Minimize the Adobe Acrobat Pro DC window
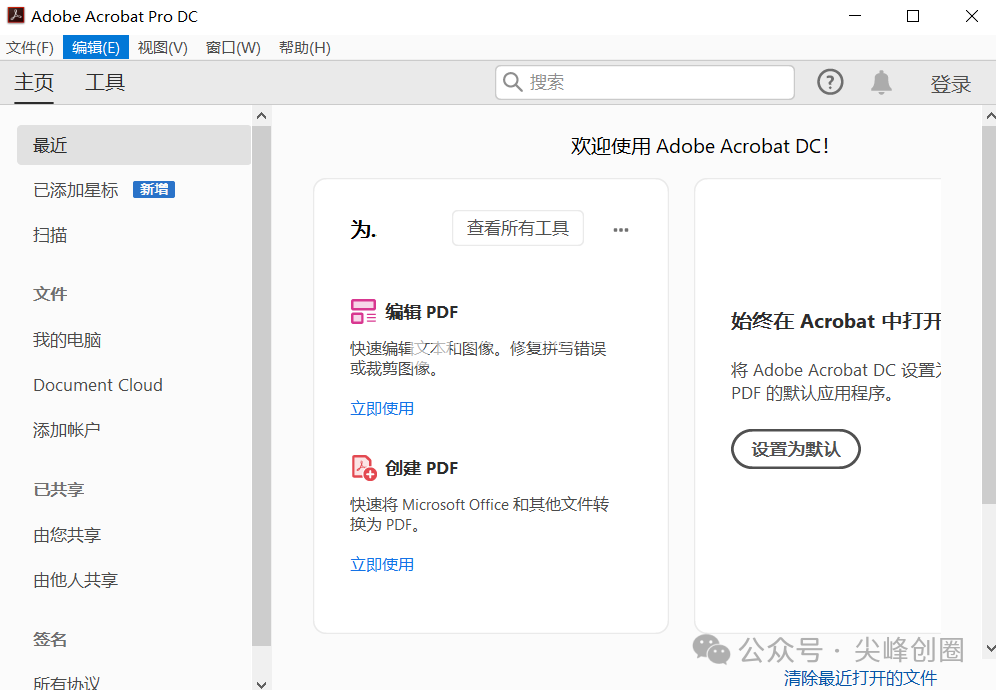Viewport: 996px width, 690px height. point(855,16)
